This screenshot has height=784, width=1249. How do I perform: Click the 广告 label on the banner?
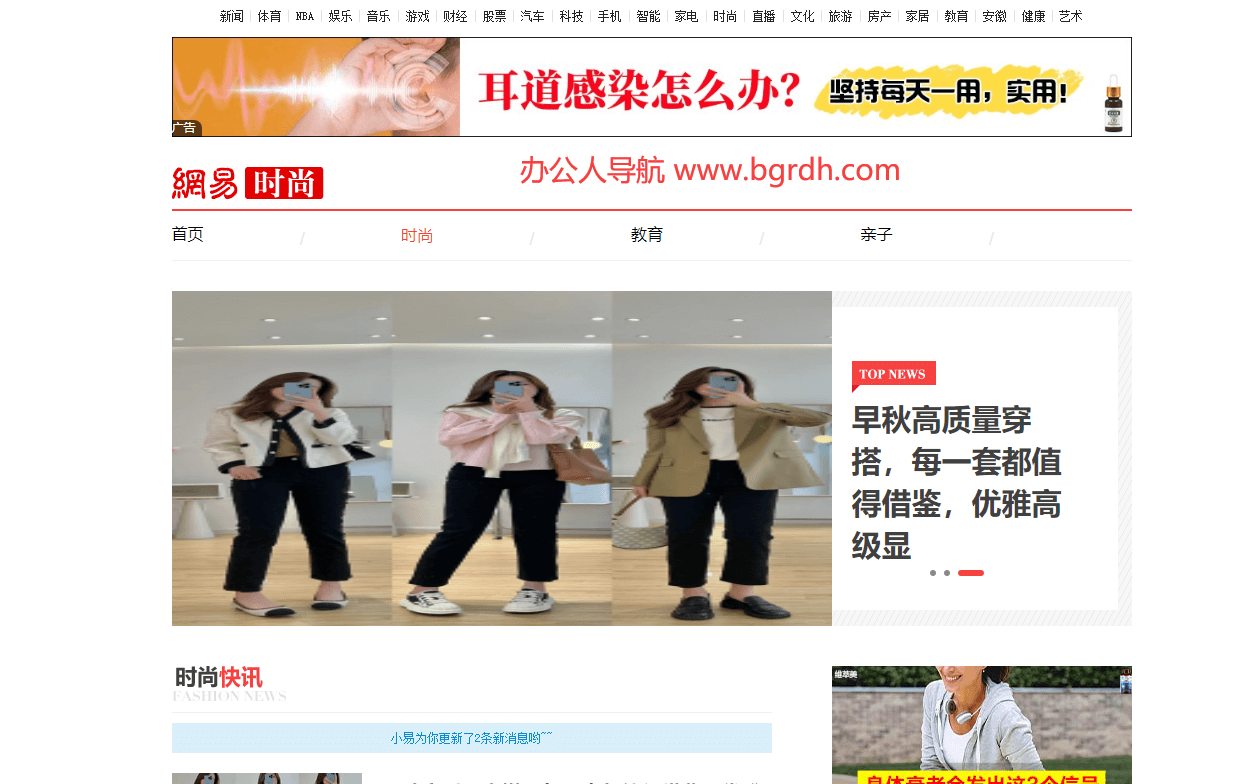click(x=183, y=128)
